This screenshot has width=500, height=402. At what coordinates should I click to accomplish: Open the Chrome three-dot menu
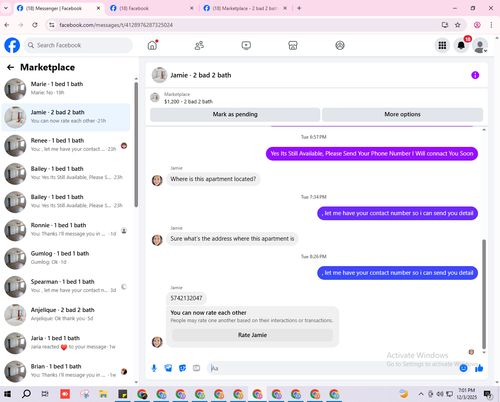[491, 25]
